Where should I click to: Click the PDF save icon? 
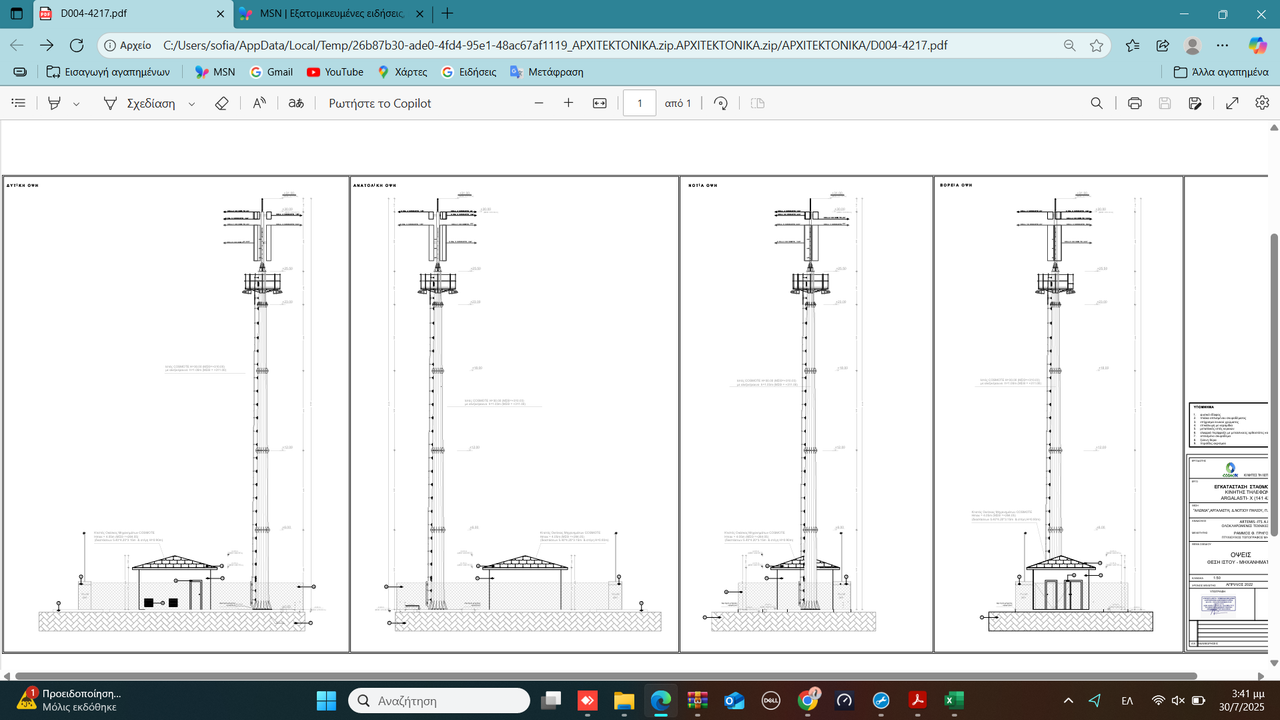(x=1165, y=103)
